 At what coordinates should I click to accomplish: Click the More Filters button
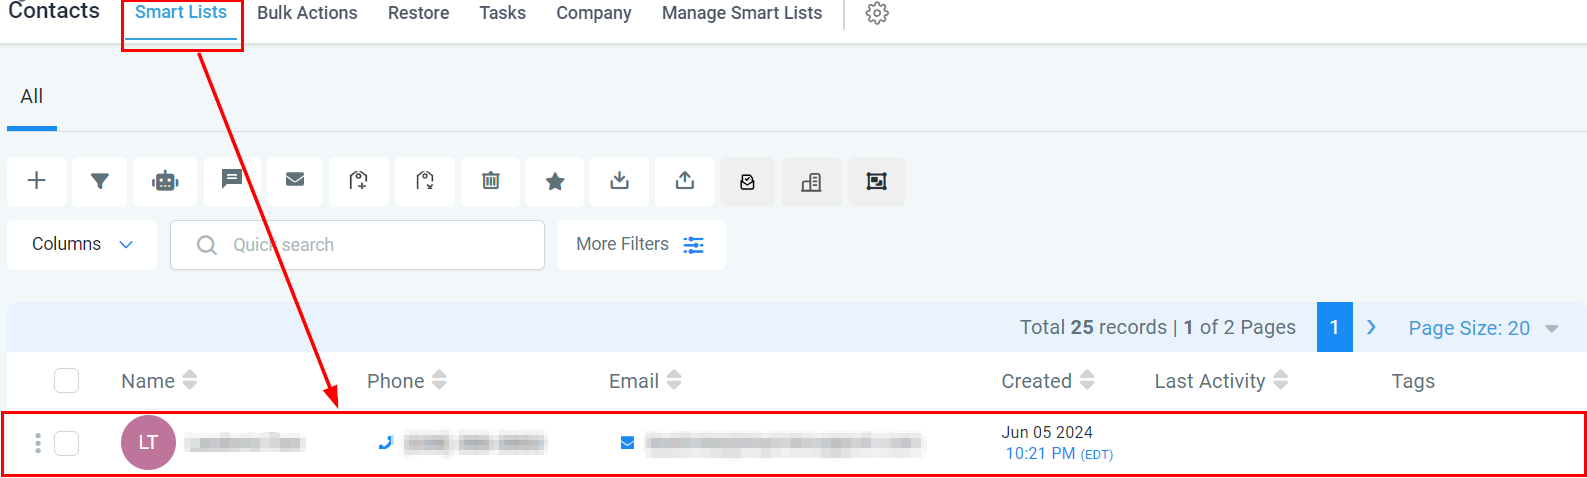point(641,245)
